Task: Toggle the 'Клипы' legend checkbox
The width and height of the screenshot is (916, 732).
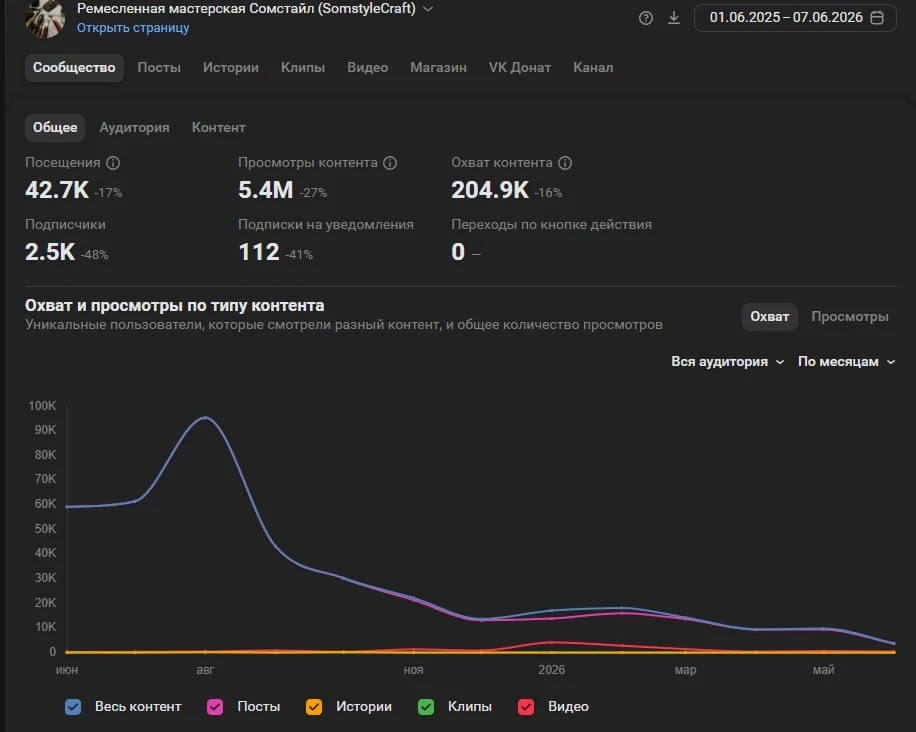Action: click(x=426, y=707)
